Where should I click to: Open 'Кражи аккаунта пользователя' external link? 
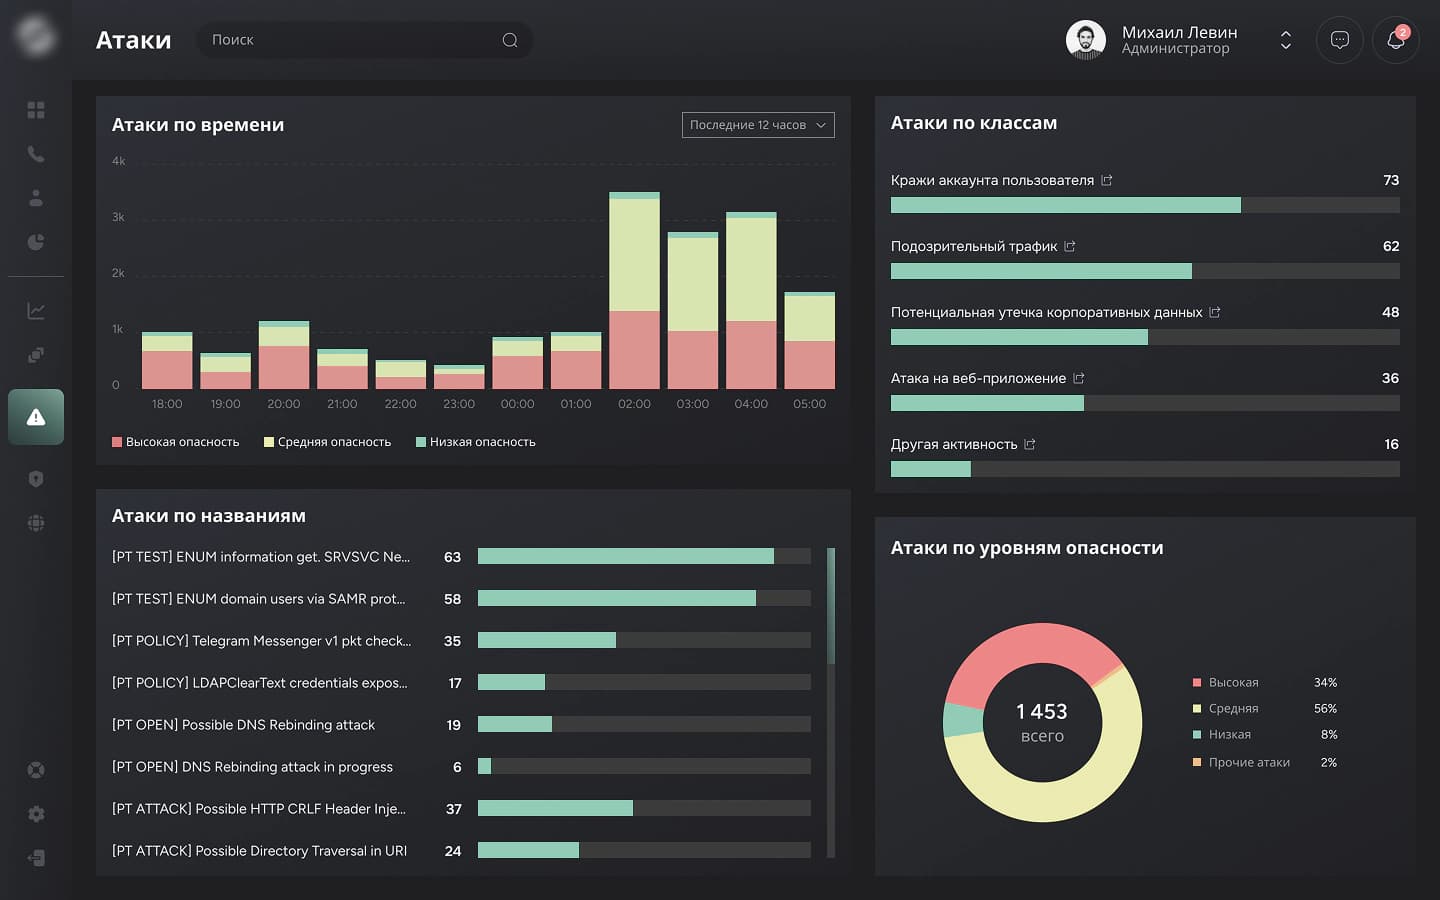[1107, 180]
